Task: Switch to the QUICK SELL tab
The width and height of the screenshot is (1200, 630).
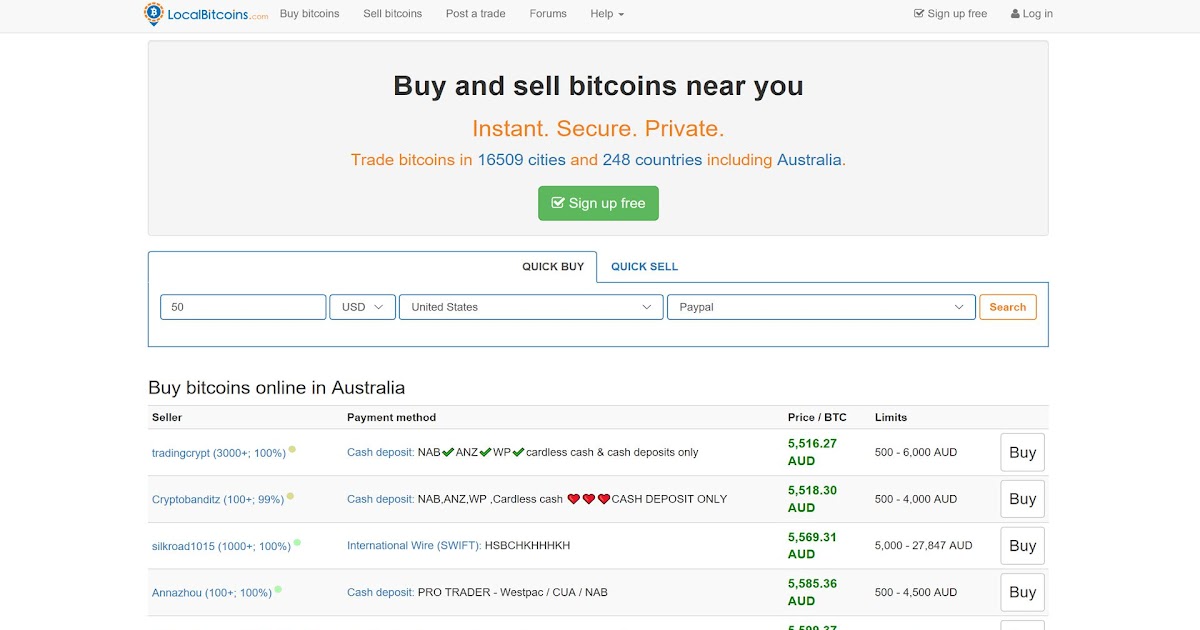Action: tap(644, 266)
